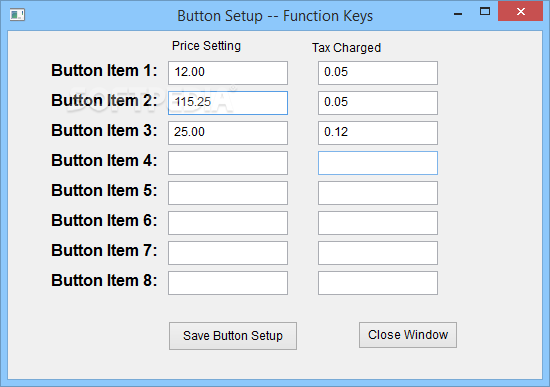Click the application icon in title bar
The image size is (550, 387).
[17, 15]
